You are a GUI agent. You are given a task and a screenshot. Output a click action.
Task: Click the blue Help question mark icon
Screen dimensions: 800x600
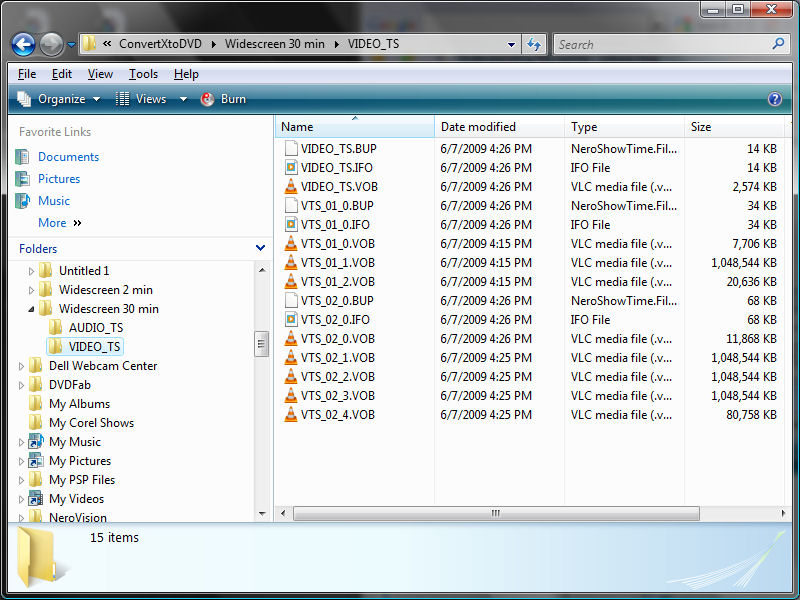(774, 99)
